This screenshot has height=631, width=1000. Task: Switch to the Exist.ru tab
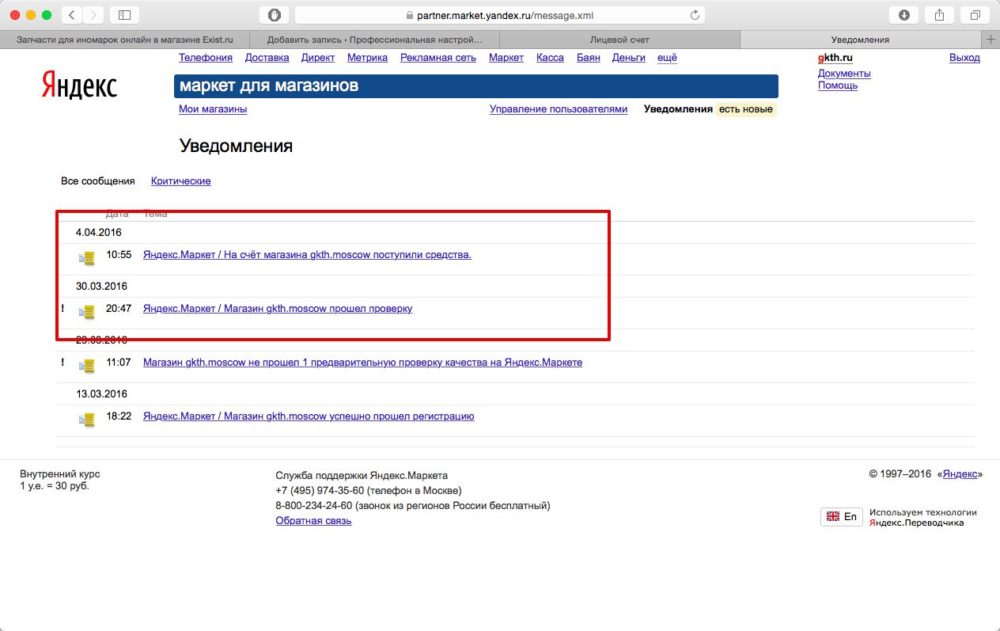(125, 40)
